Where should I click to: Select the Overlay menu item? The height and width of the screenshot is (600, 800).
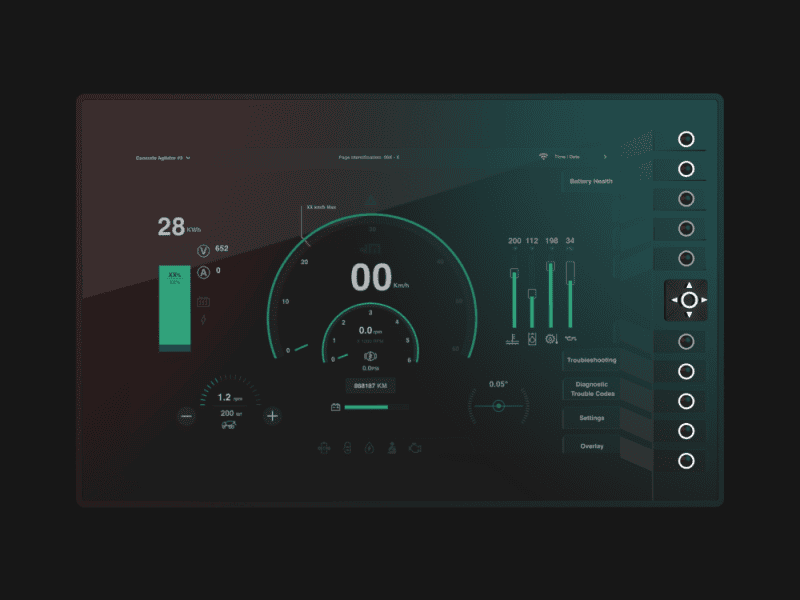coord(591,446)
